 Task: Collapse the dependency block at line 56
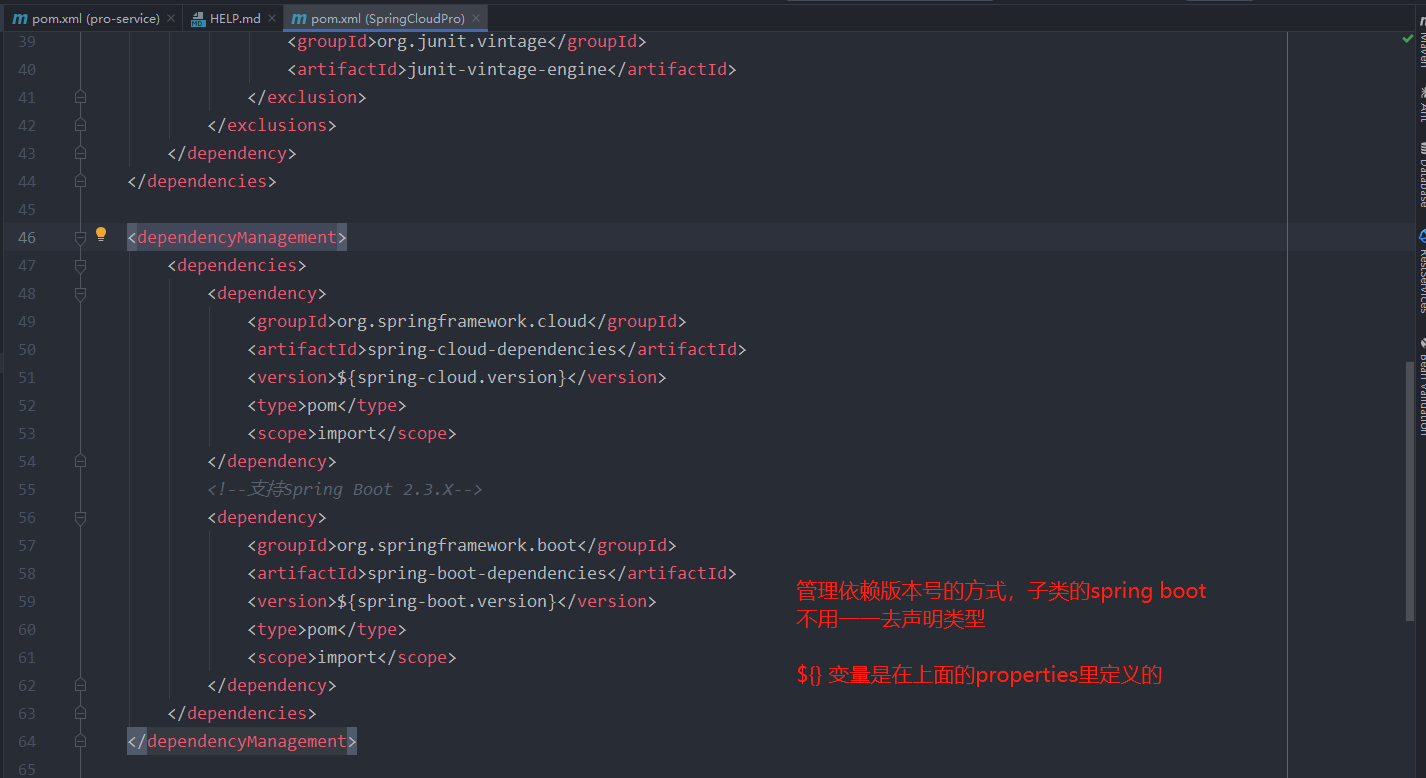[81, 517]
